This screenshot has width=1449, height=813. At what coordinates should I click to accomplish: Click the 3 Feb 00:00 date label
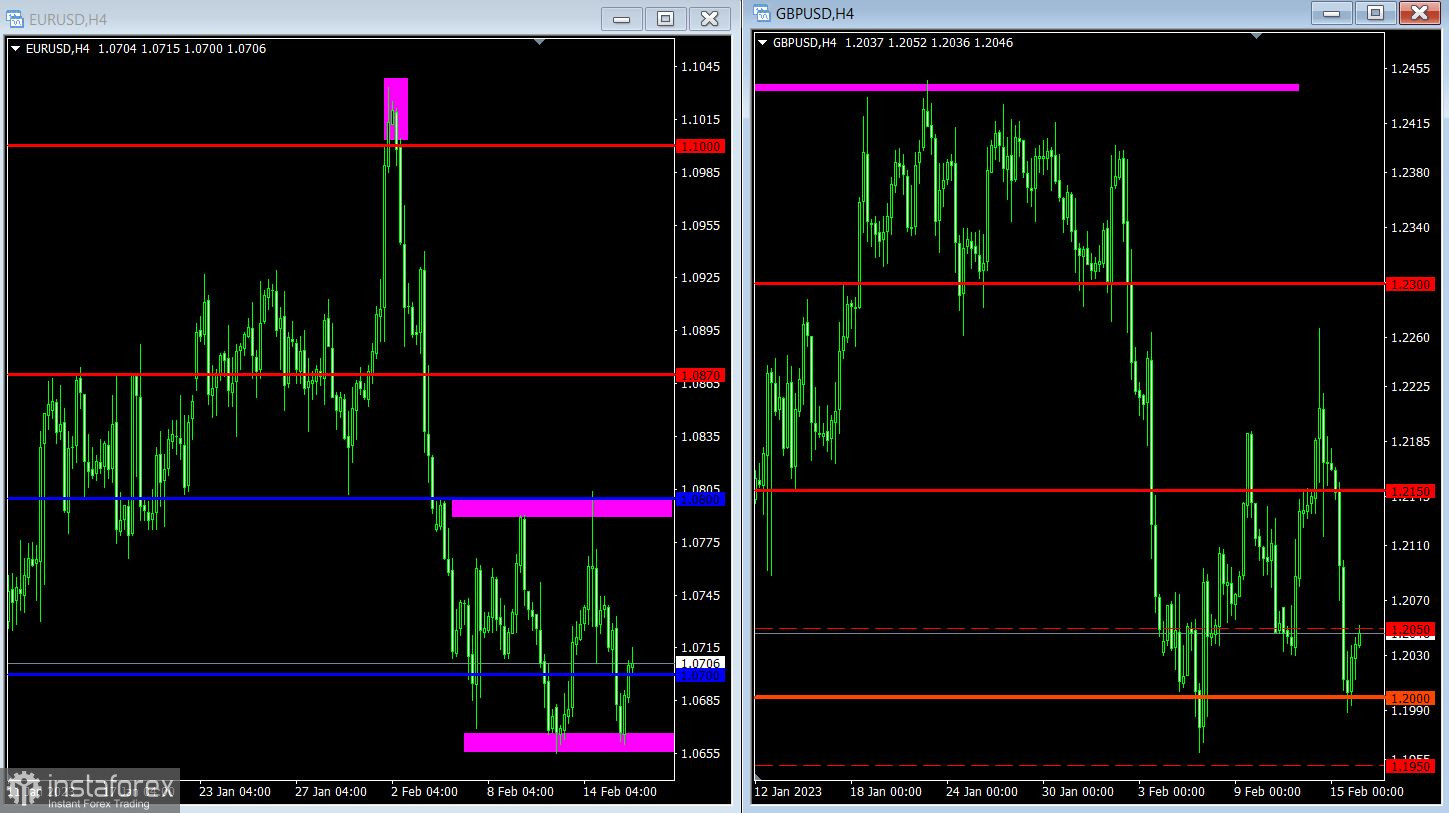click(1171, 791)
